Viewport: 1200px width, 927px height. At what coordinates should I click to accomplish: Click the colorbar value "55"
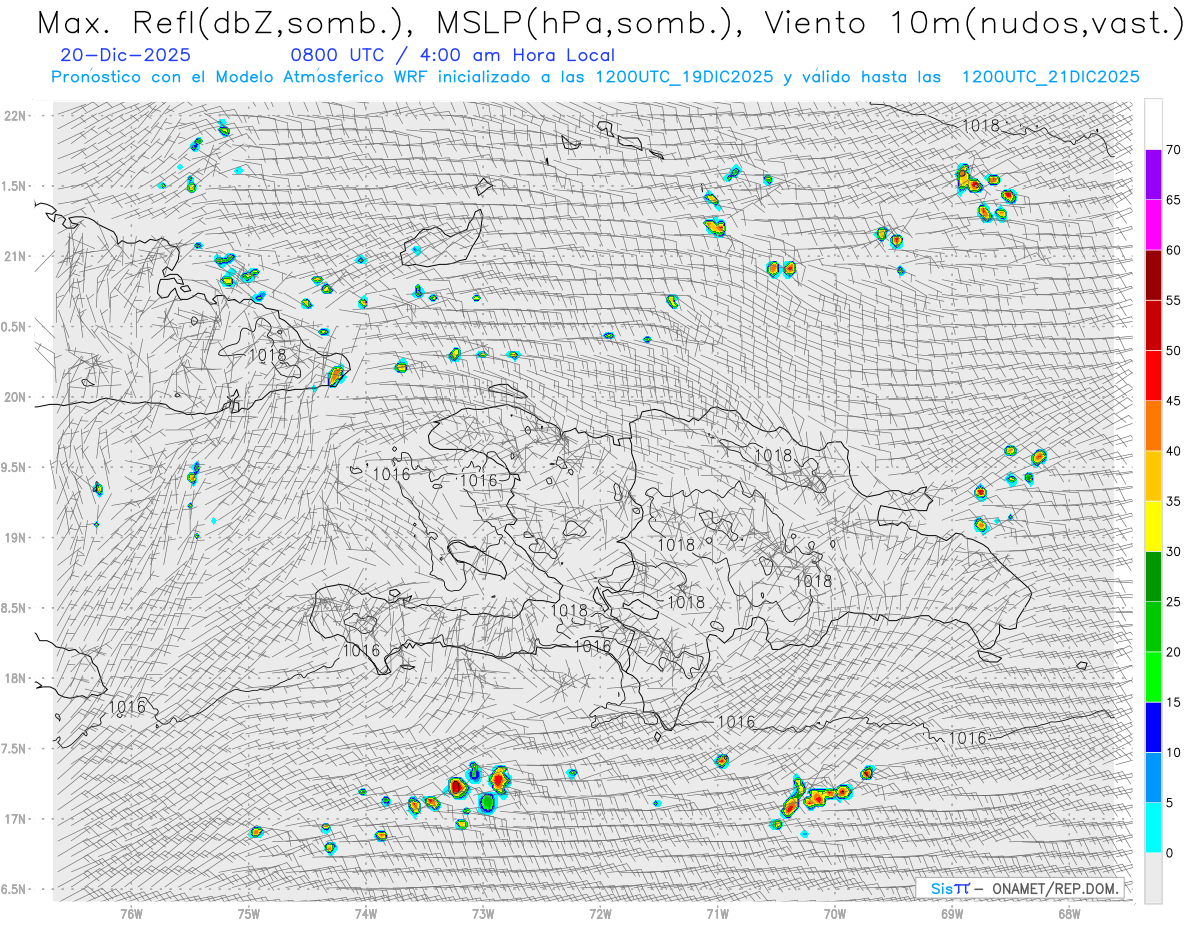1174,300
